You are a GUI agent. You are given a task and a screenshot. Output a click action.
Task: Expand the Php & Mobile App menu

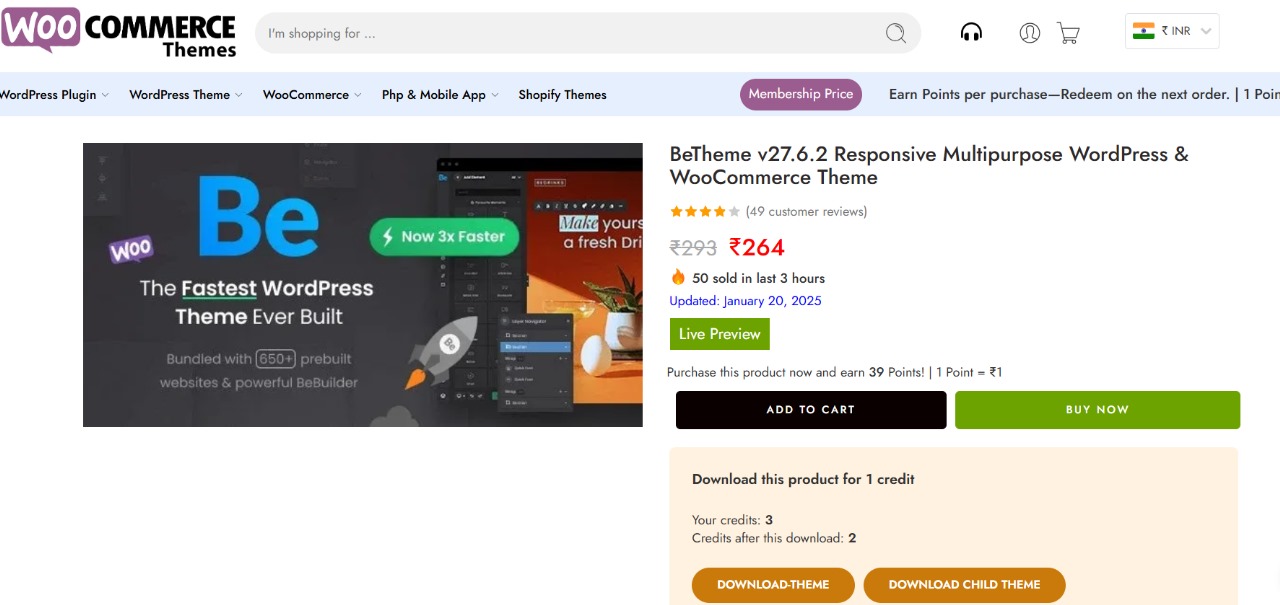pyautogui.click(x=434, y=94)
